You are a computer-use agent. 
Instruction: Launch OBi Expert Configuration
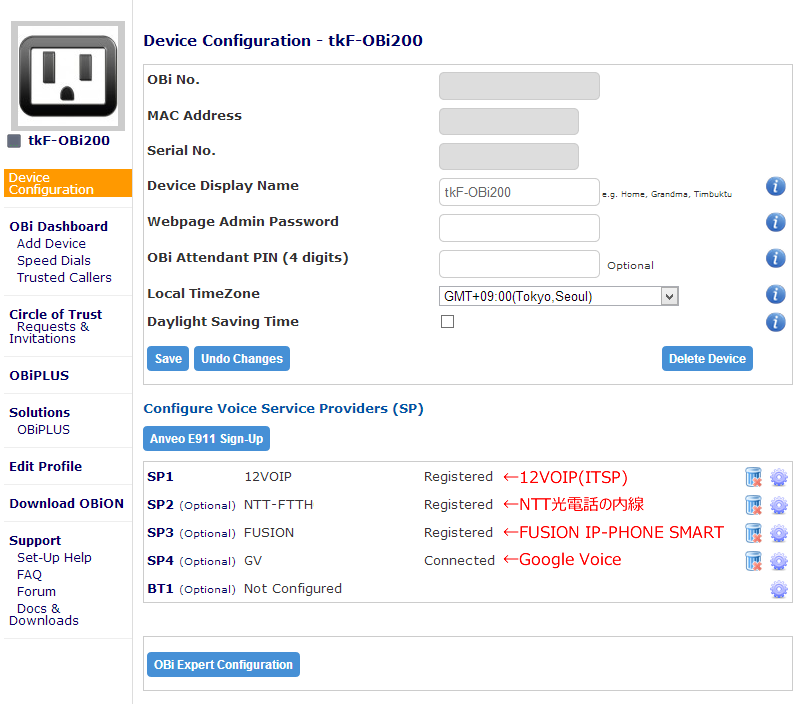point(223,664)
